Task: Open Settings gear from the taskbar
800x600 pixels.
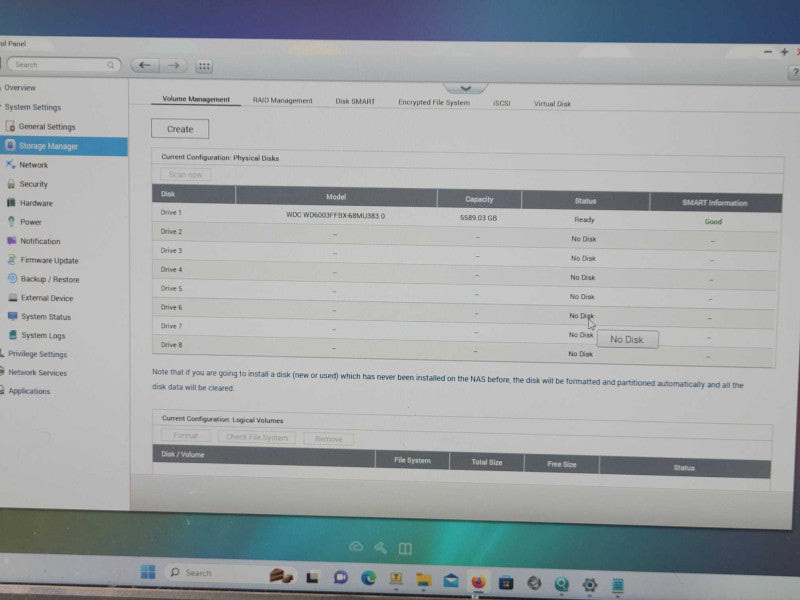Action: click(x=589, y=585)
